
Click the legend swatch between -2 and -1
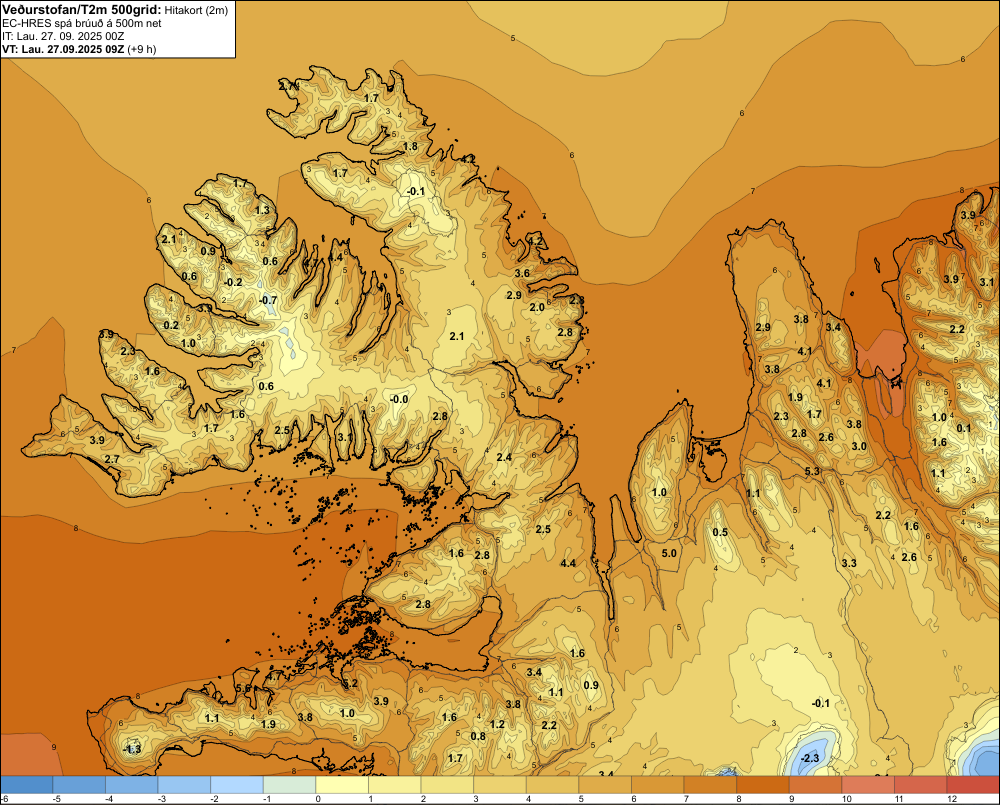(x=237, y=785)
